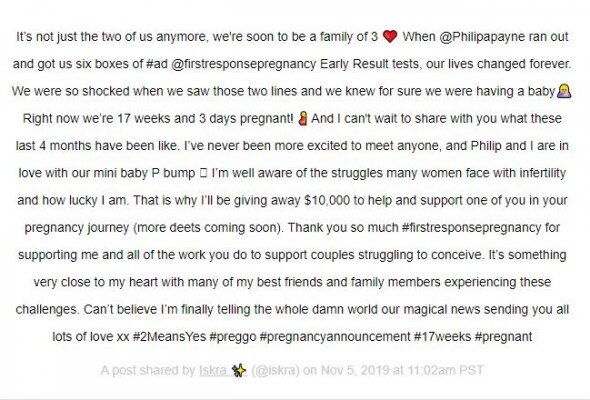Screen dimensions: 590x400
Task: Click the pregnant woman emoji
Action: click(303, 118)
